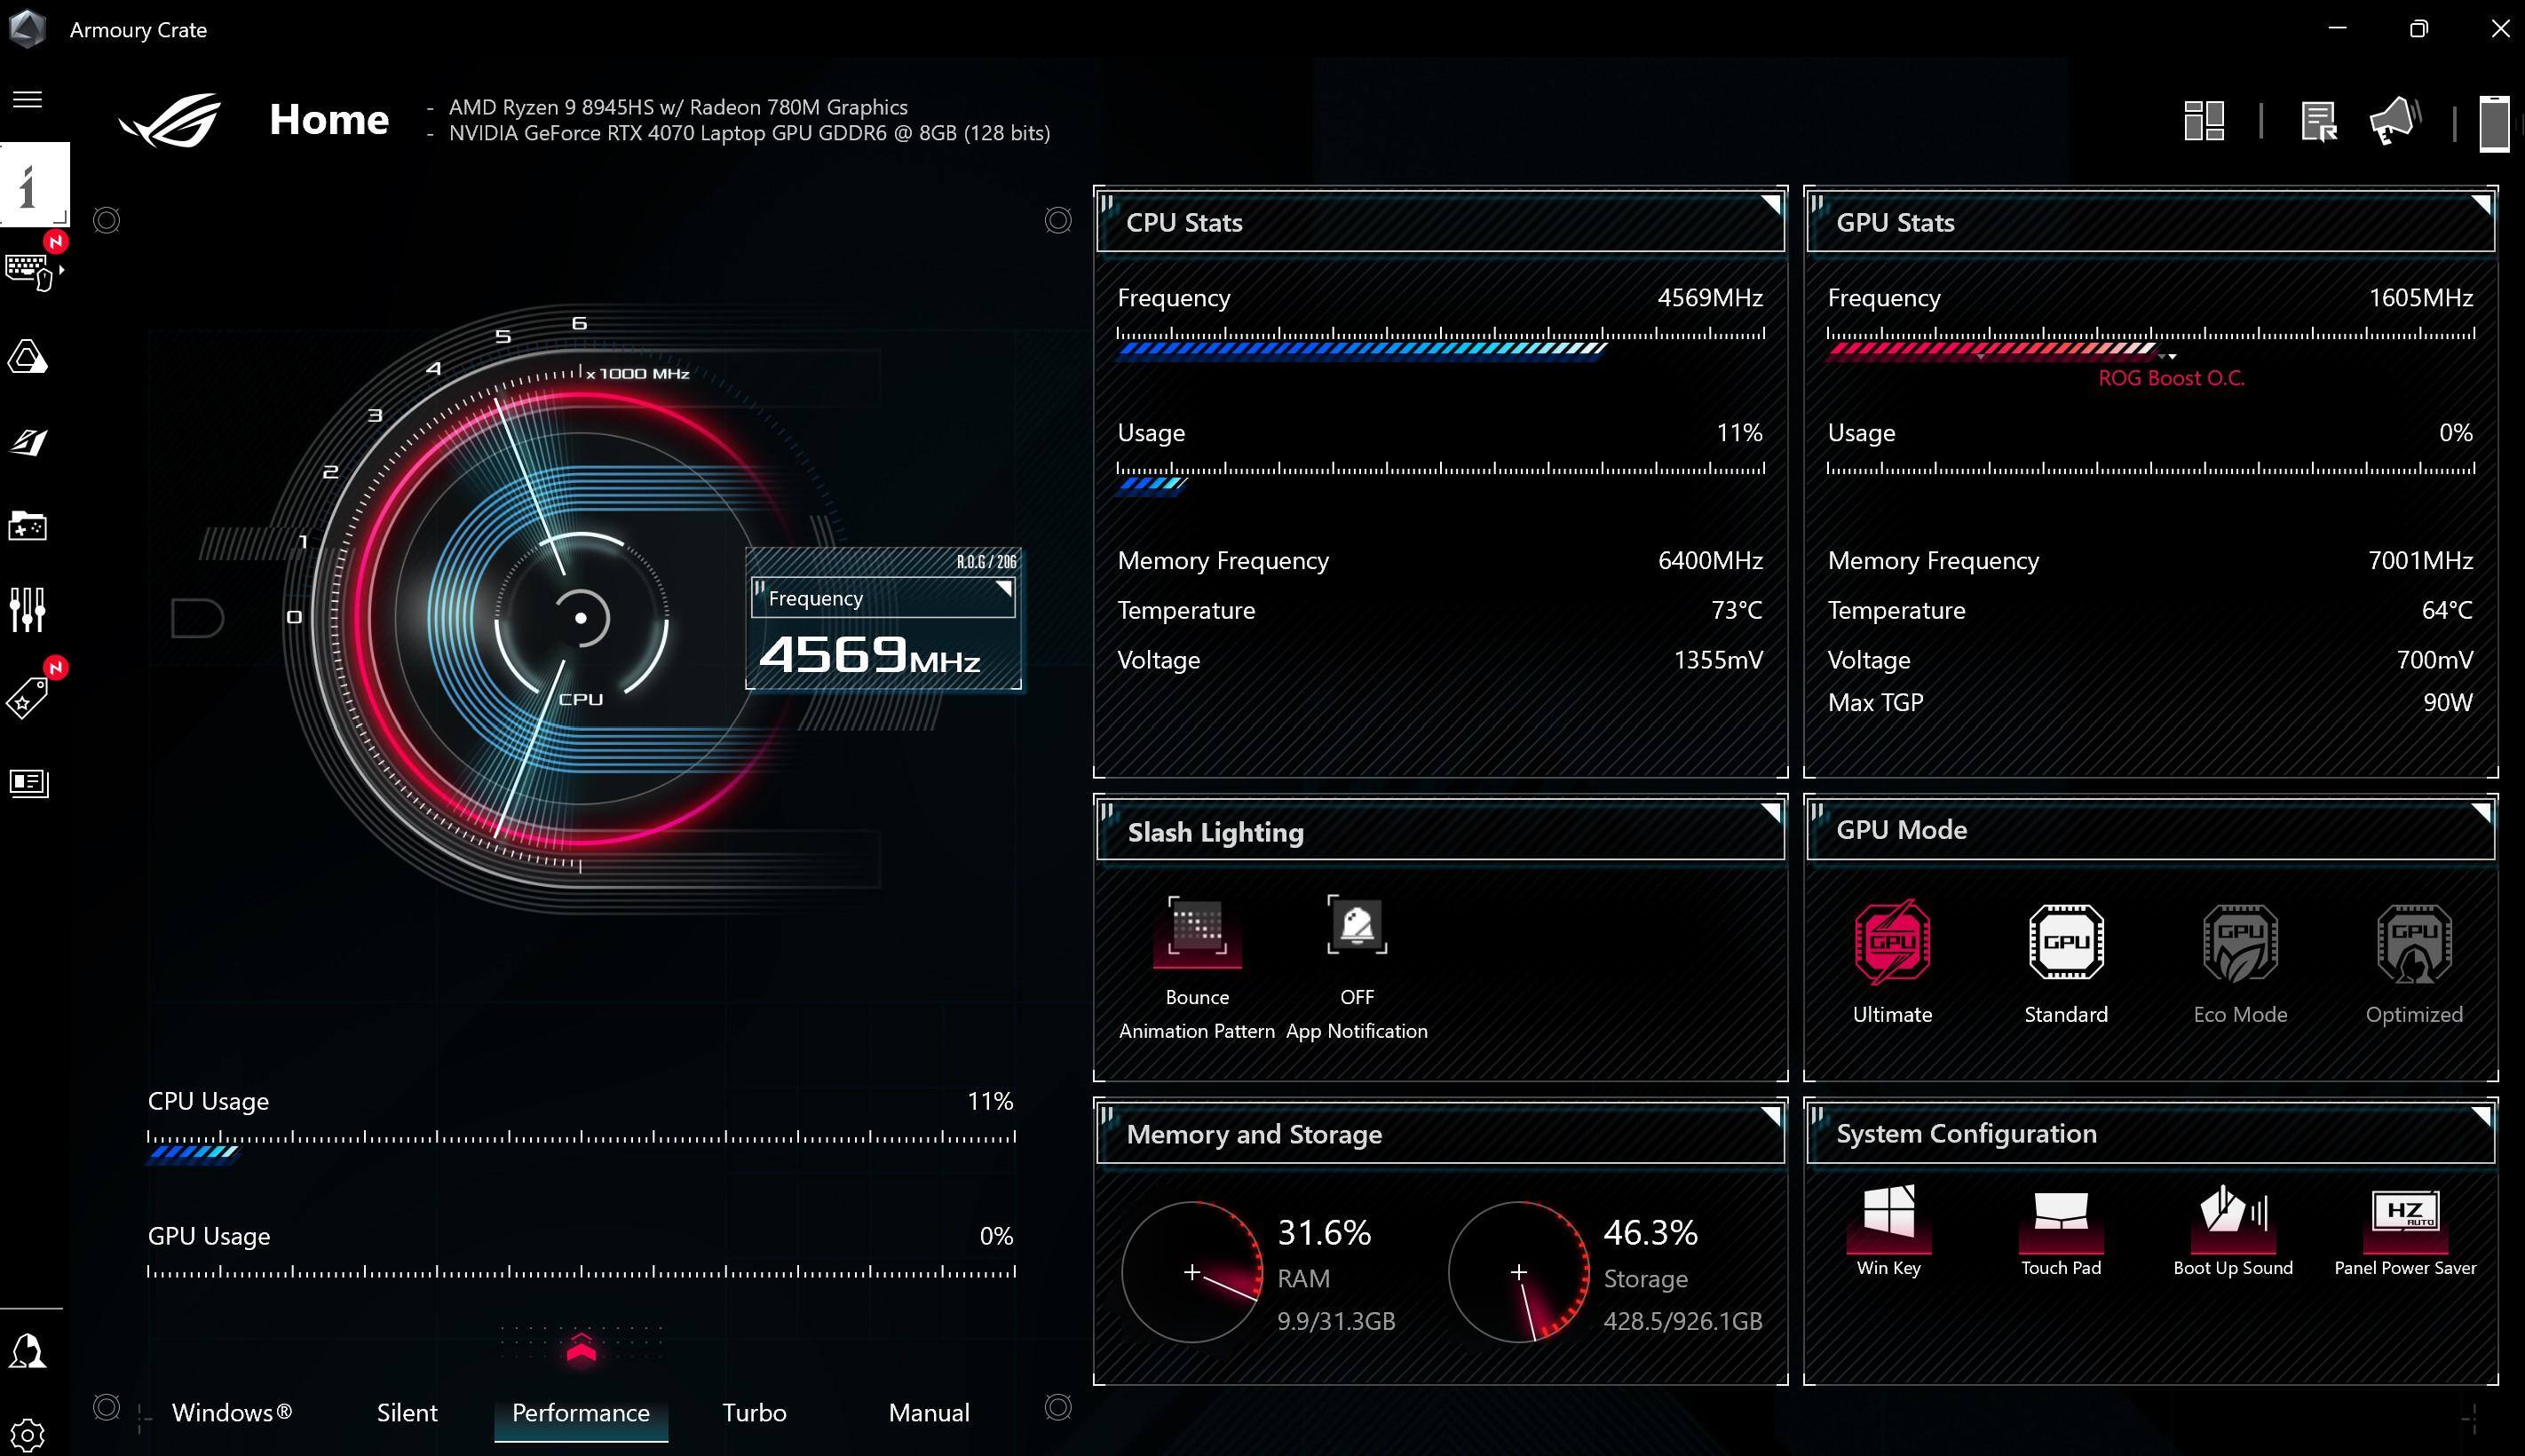This screenshot has width=2525, height=1456.
Task: Open the Aura Sync sidebar icon
Action: click(28, 357)
